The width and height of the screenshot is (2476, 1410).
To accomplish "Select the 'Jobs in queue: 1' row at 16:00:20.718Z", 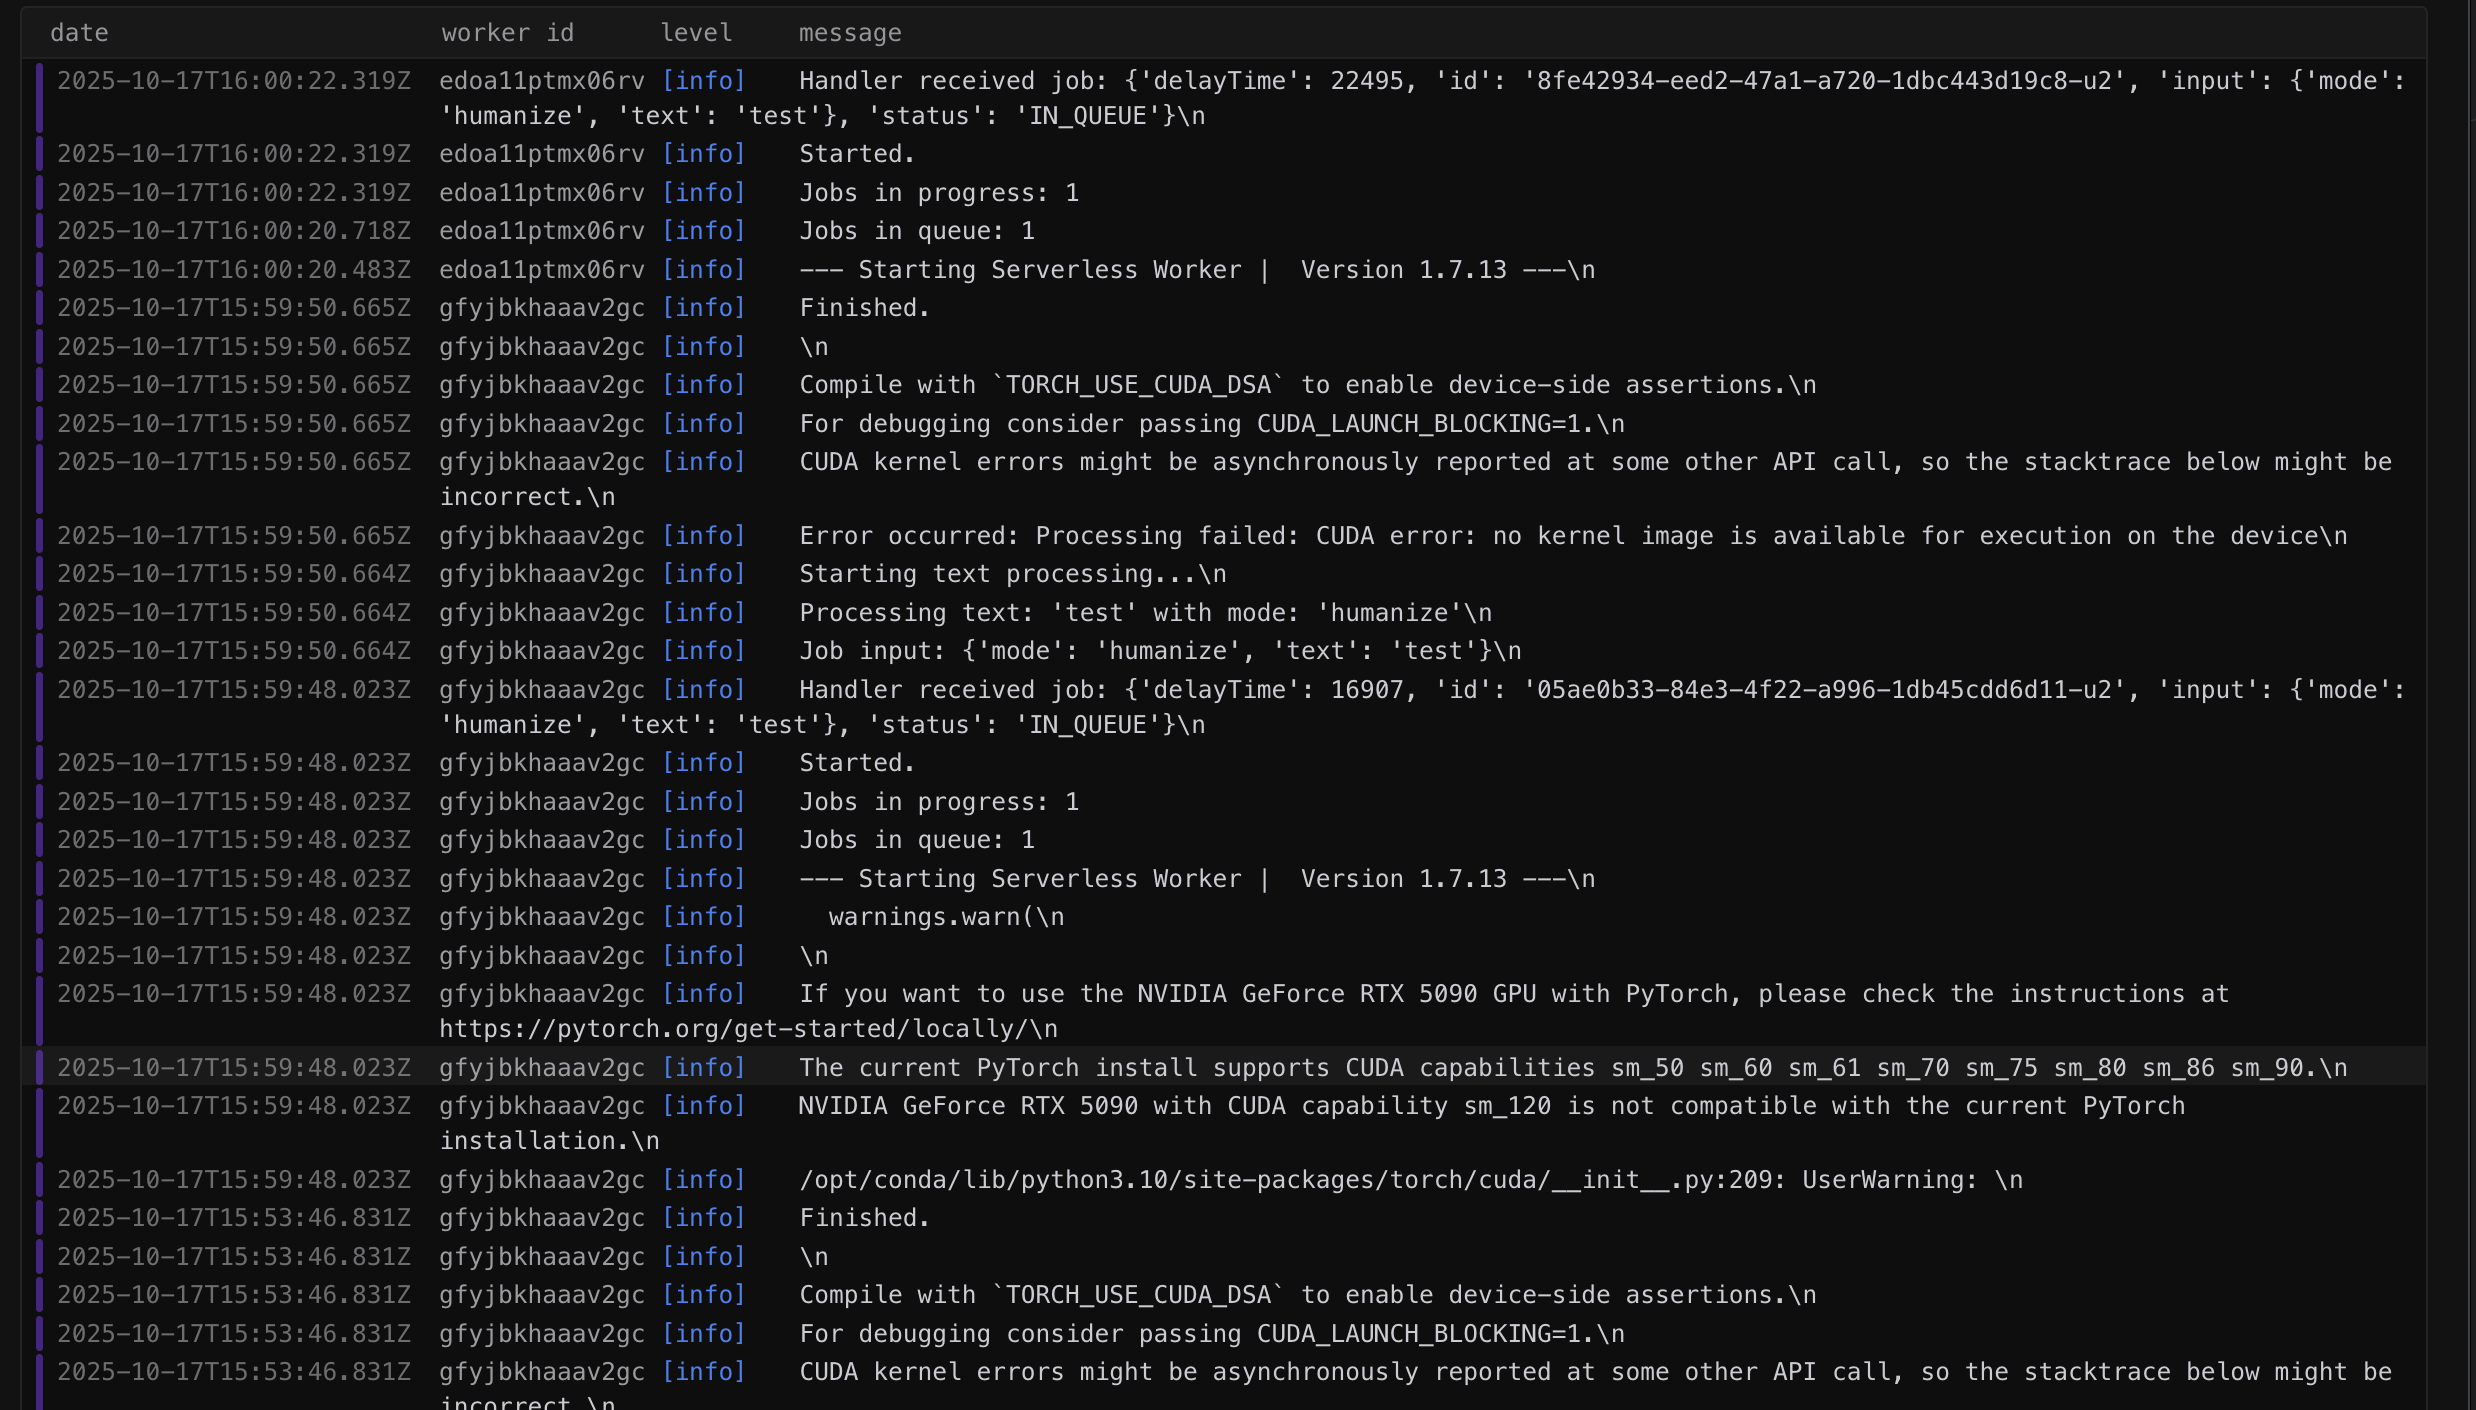I will [x=916, y=231].
